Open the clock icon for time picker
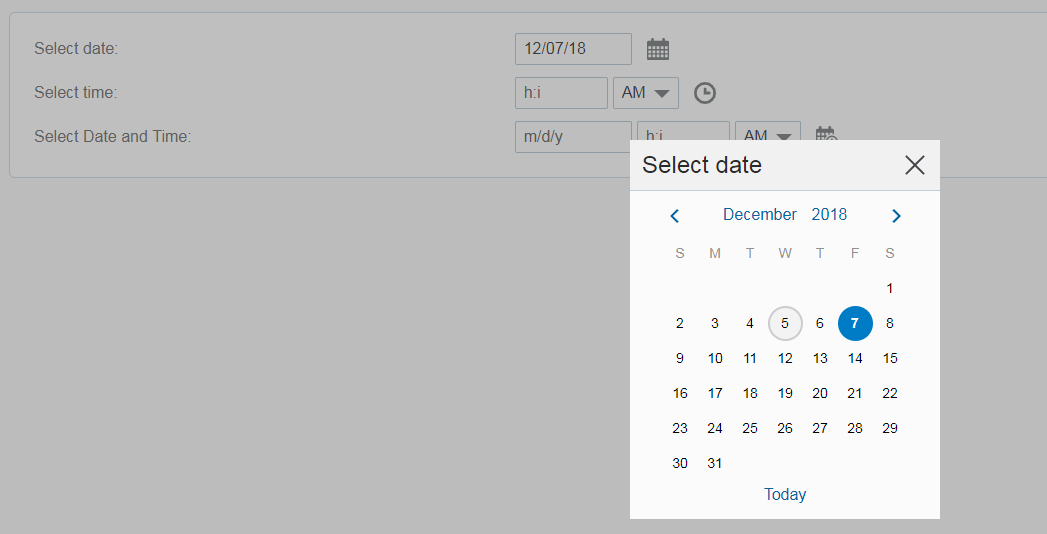This screenshot has height=534, width=1047. coord(705,93)
